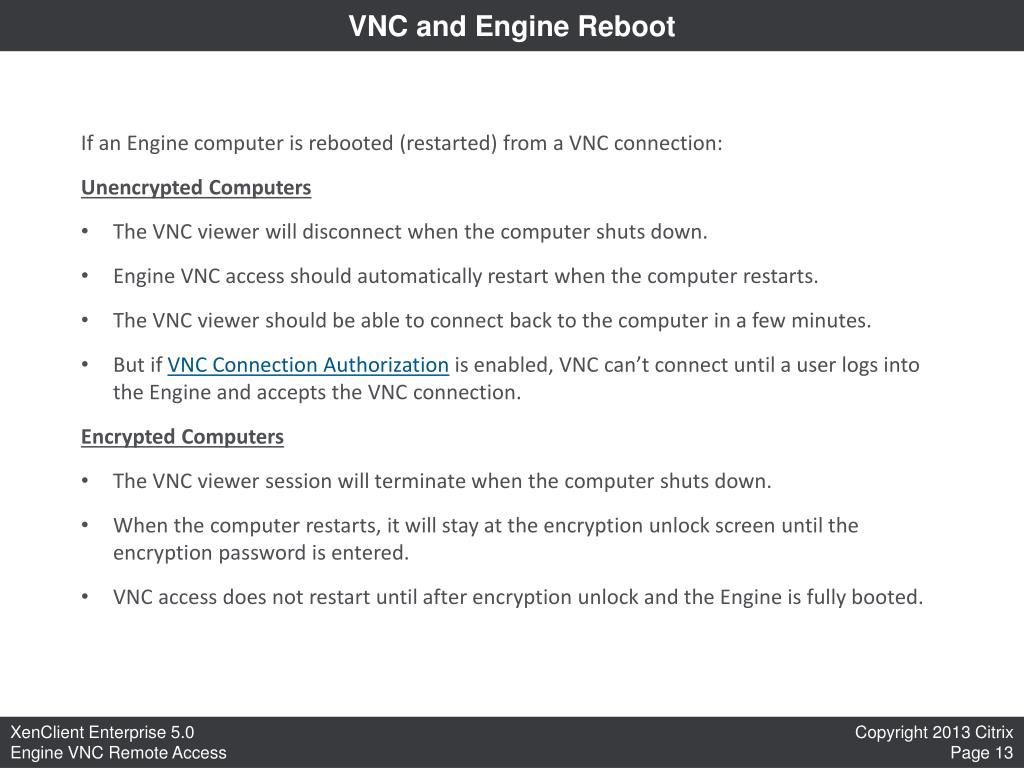Click the bullet about VNC access not restarting
Viewport: 1024px width, 768px height.
coord(518,598)
